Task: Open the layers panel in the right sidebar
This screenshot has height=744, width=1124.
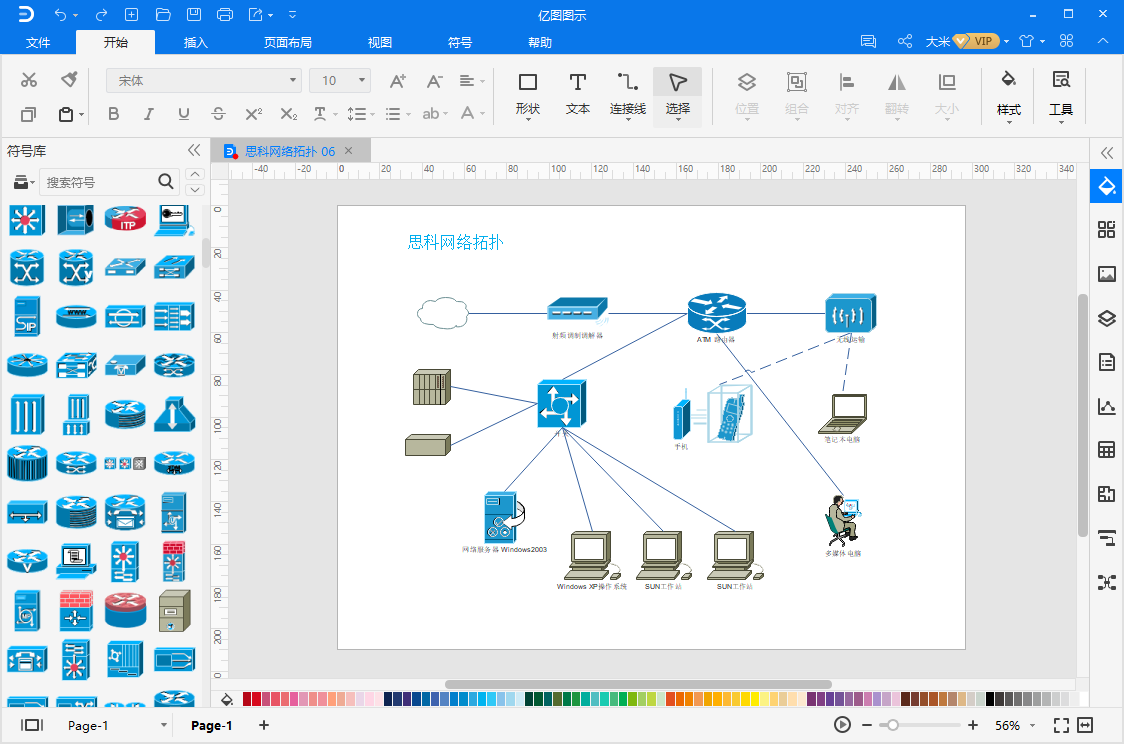Action: [1107, 318]
